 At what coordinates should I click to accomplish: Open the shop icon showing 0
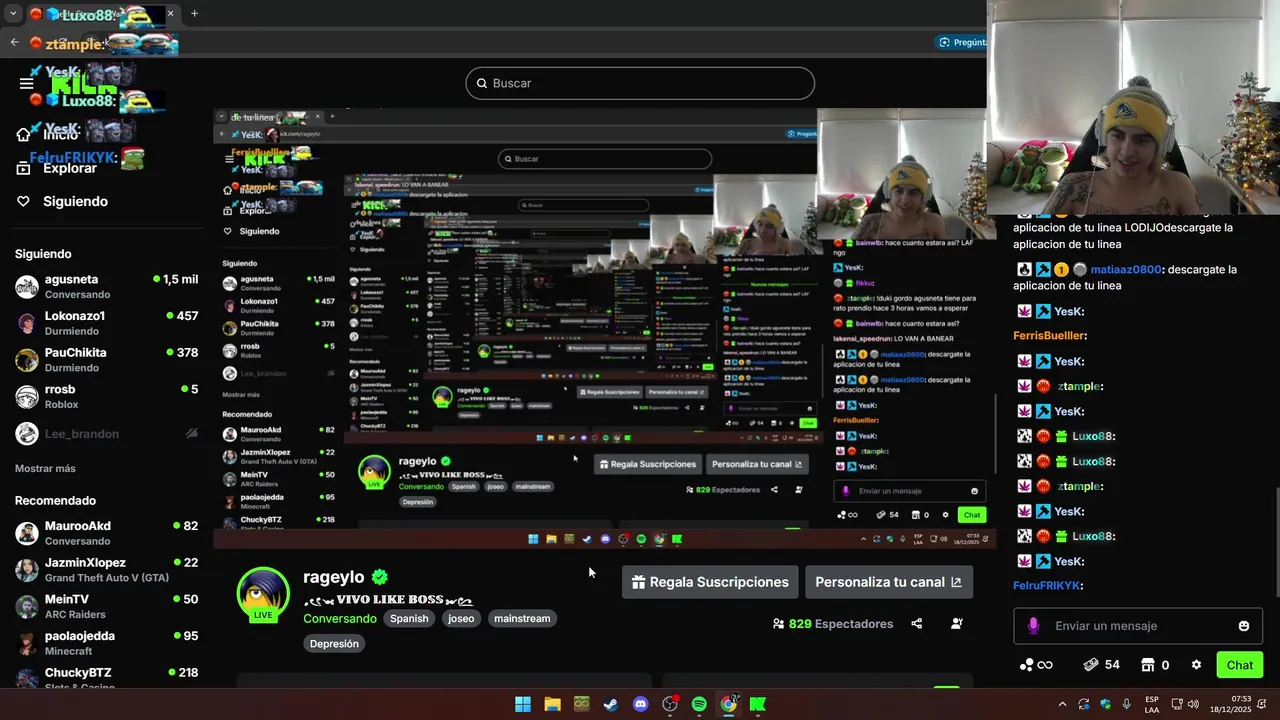1155,665
